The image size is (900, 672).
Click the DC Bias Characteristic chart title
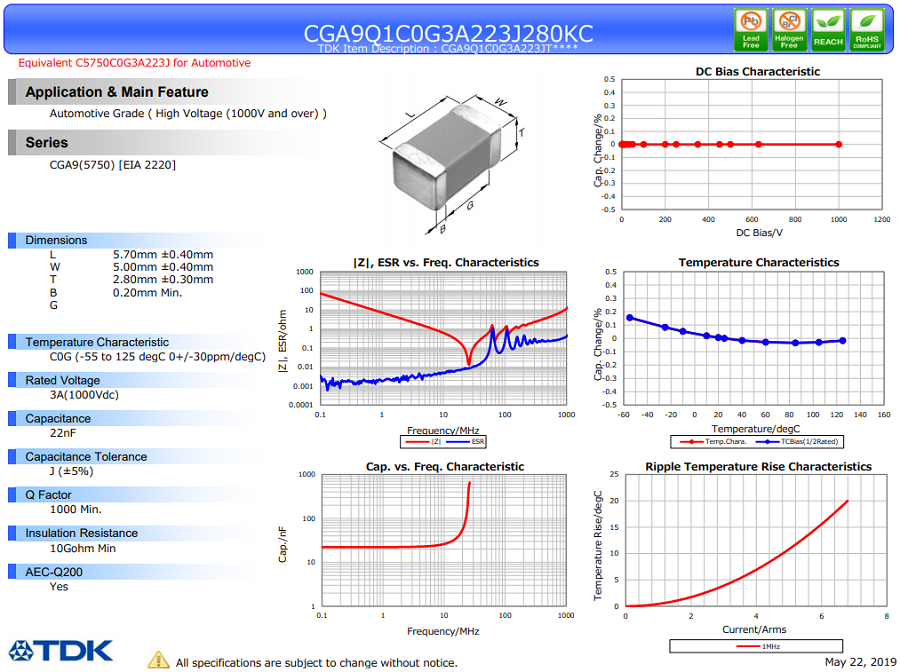coord(758,72)
